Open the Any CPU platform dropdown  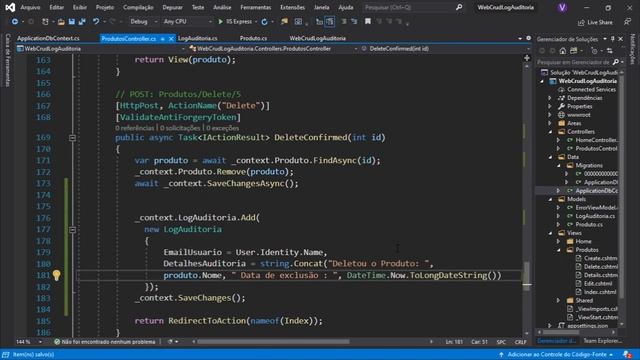[187, 22]
